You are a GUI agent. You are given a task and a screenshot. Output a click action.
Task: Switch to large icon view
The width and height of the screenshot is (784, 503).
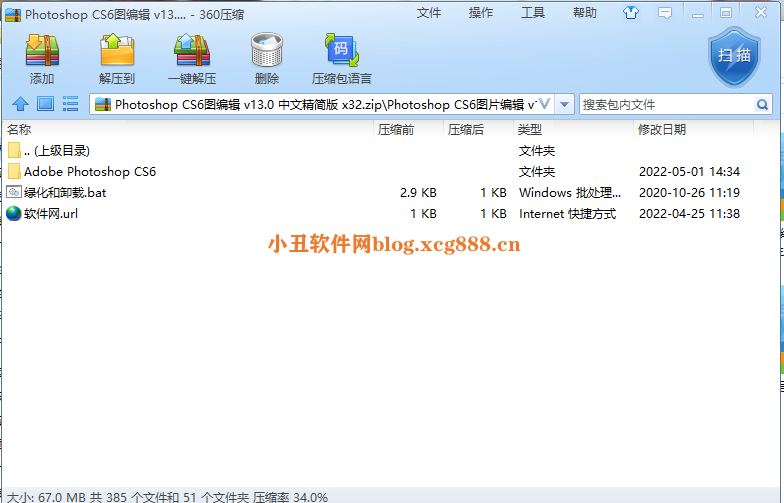pyautogui.click(x=46, y=104)
